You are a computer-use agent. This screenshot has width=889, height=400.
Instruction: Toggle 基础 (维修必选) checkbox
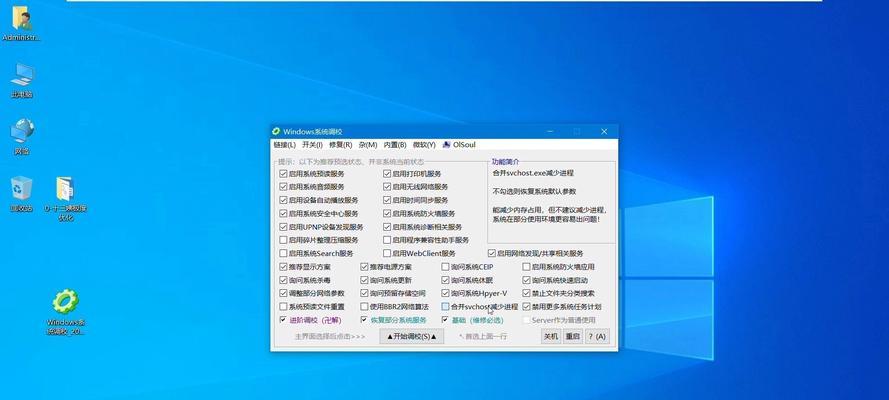(x=446, y=320)
